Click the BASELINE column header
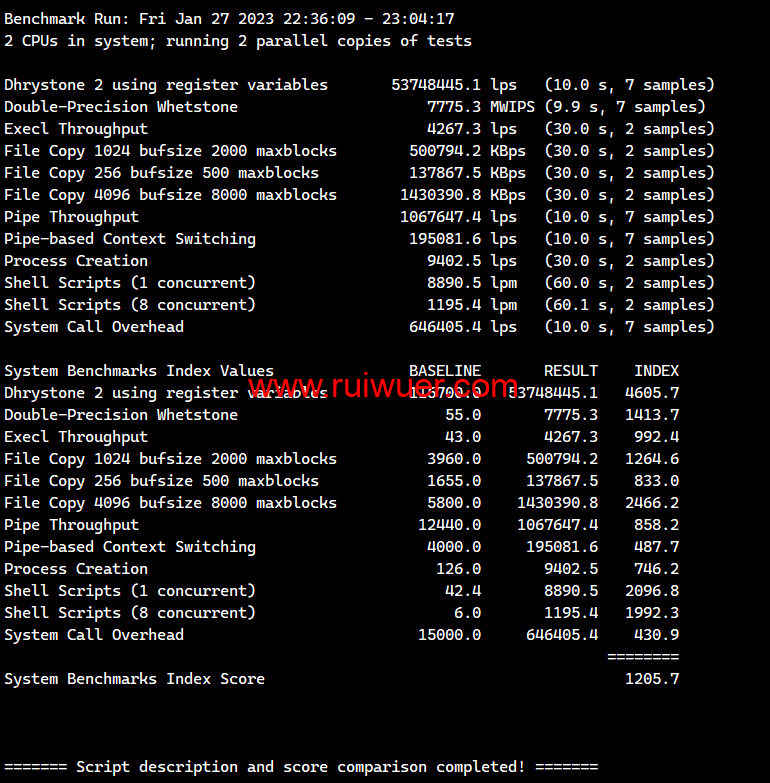The image size is (770, 783). [445, 371]
